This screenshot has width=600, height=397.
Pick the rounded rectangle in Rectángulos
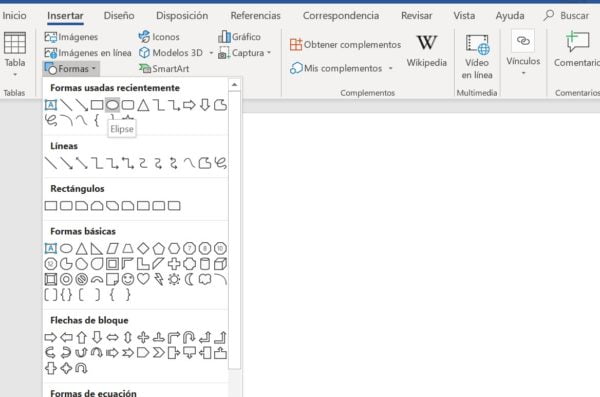66,206
